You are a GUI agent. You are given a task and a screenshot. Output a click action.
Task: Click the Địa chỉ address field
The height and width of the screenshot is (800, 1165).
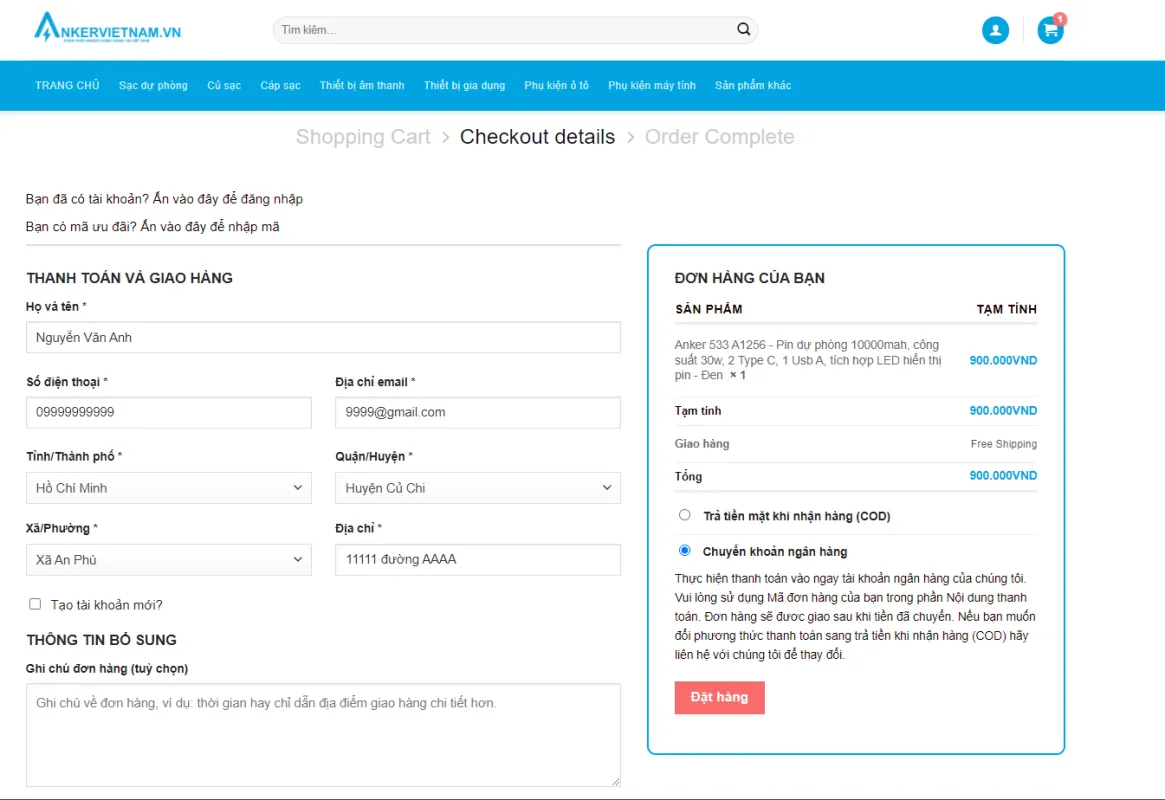[478, 560]
